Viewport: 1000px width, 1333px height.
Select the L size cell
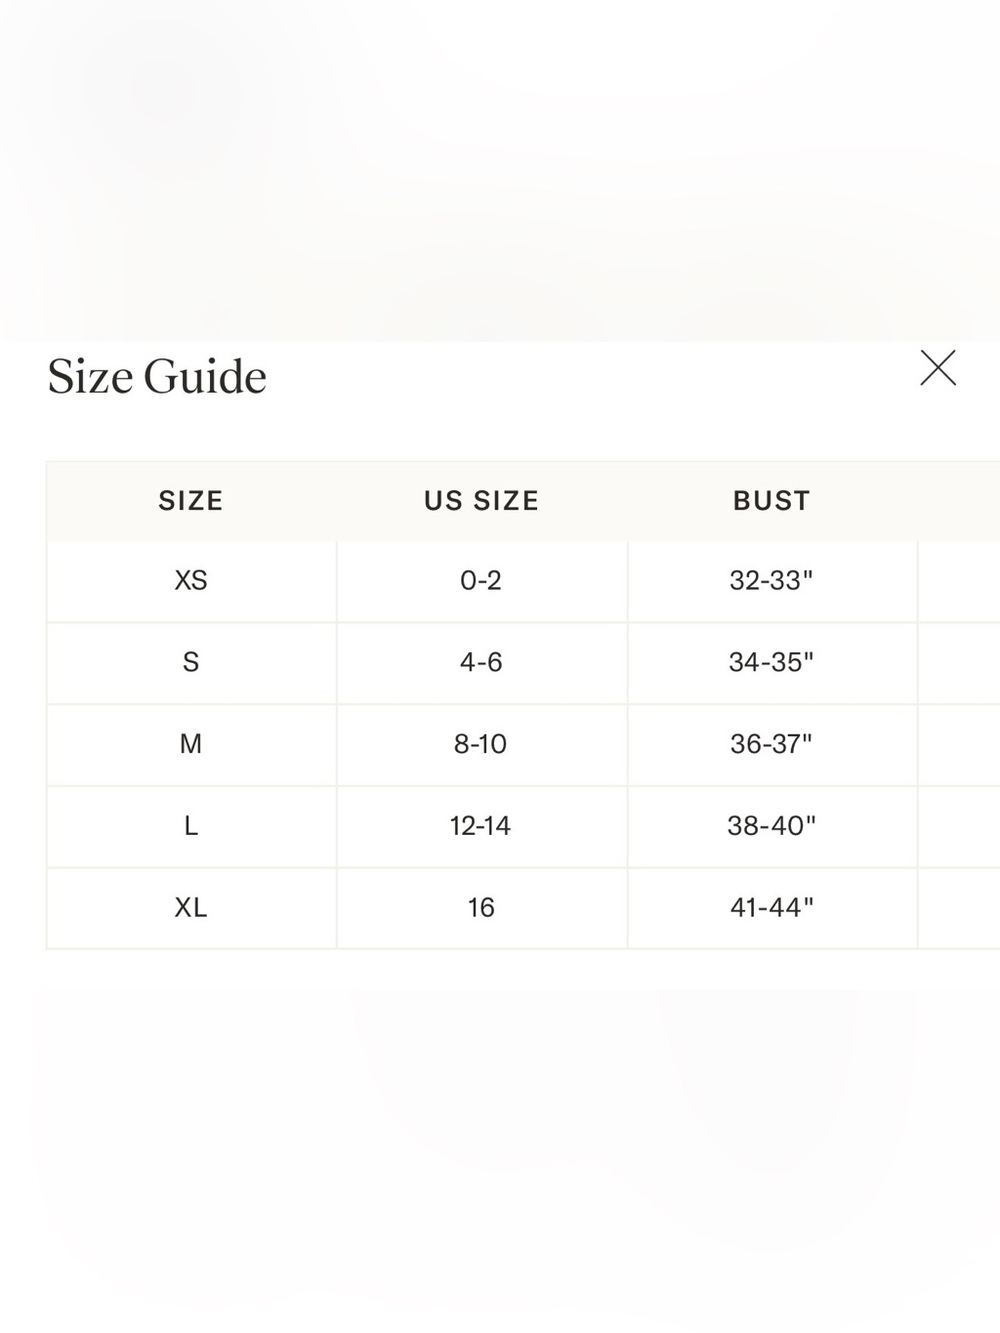point(191,827)
